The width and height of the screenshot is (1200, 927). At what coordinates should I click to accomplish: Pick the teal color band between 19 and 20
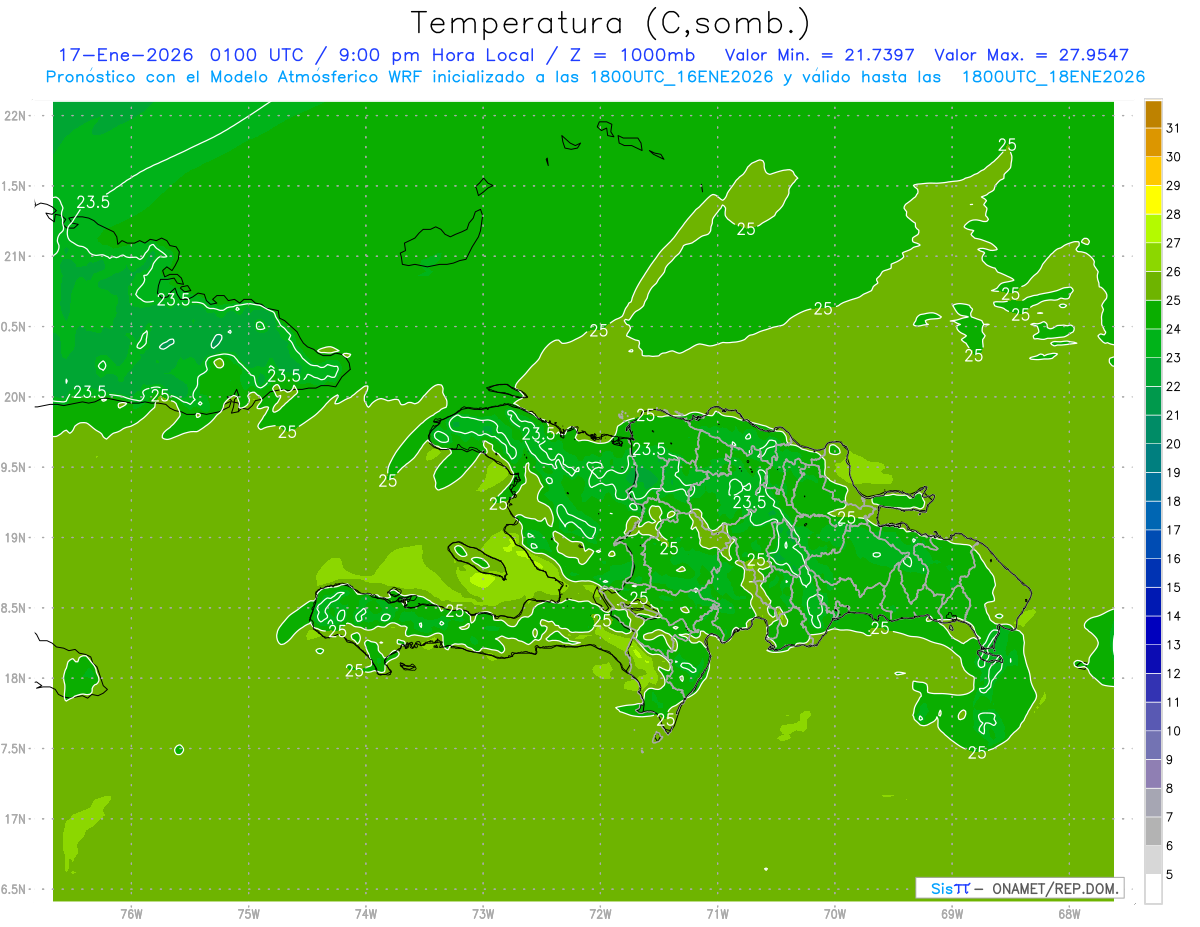pos(1153,458)
